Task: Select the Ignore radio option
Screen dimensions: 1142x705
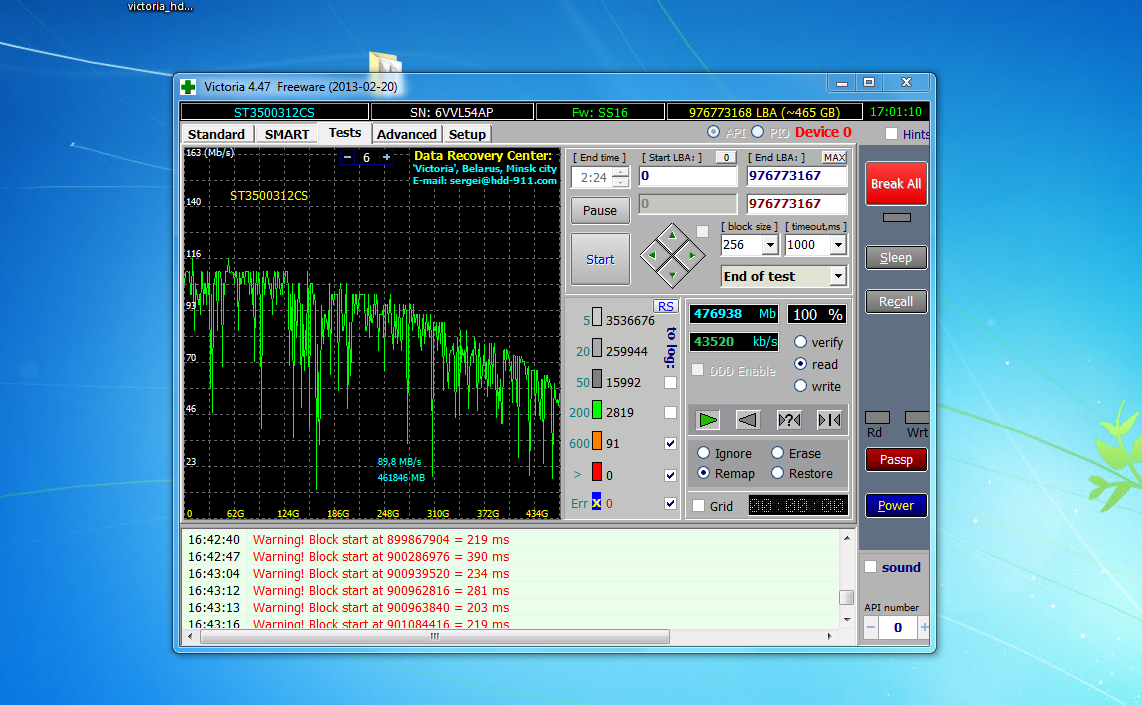Action: pyautogui.click(x=704, y=453)
